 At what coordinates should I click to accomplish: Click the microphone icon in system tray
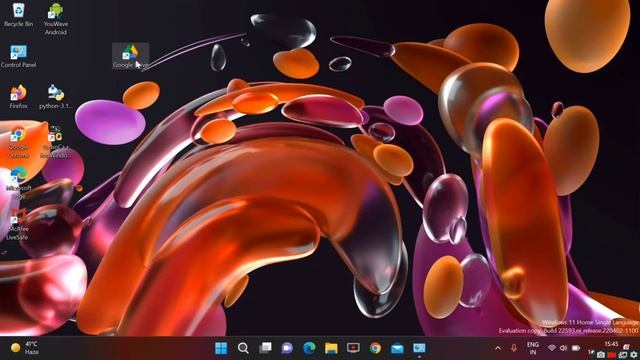(x=513, y=348)
